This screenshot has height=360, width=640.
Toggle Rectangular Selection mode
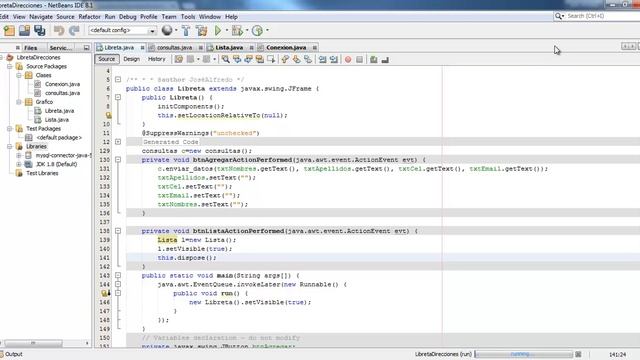click(x=271, y=60)
